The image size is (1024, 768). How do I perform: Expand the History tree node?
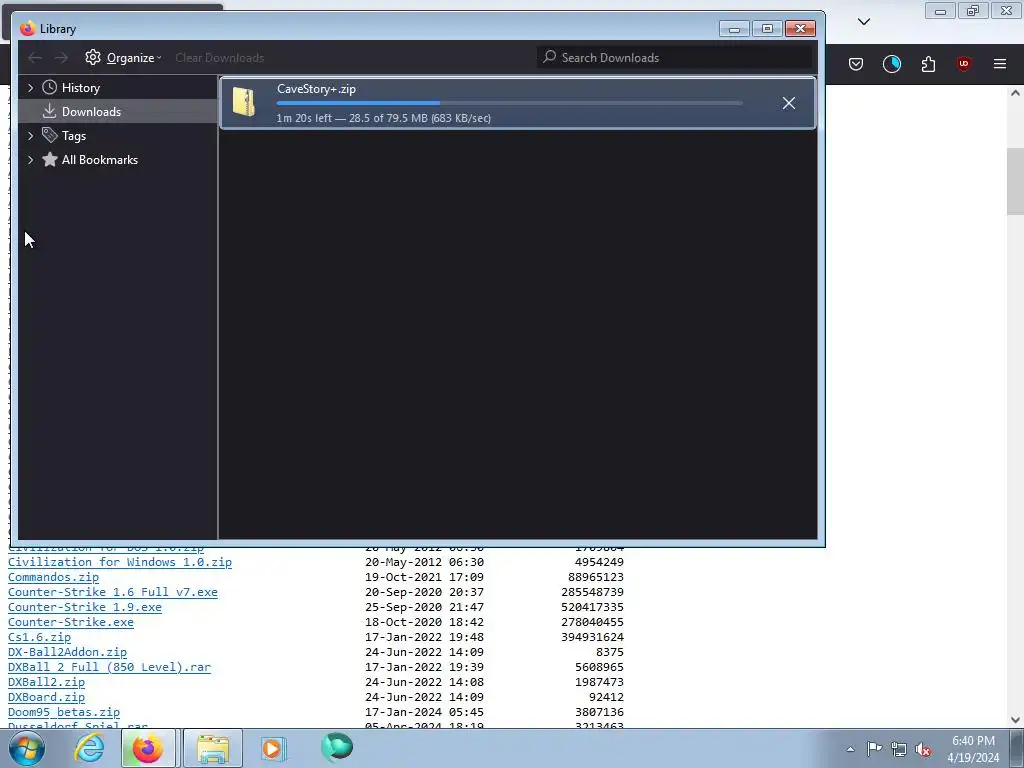30,88
